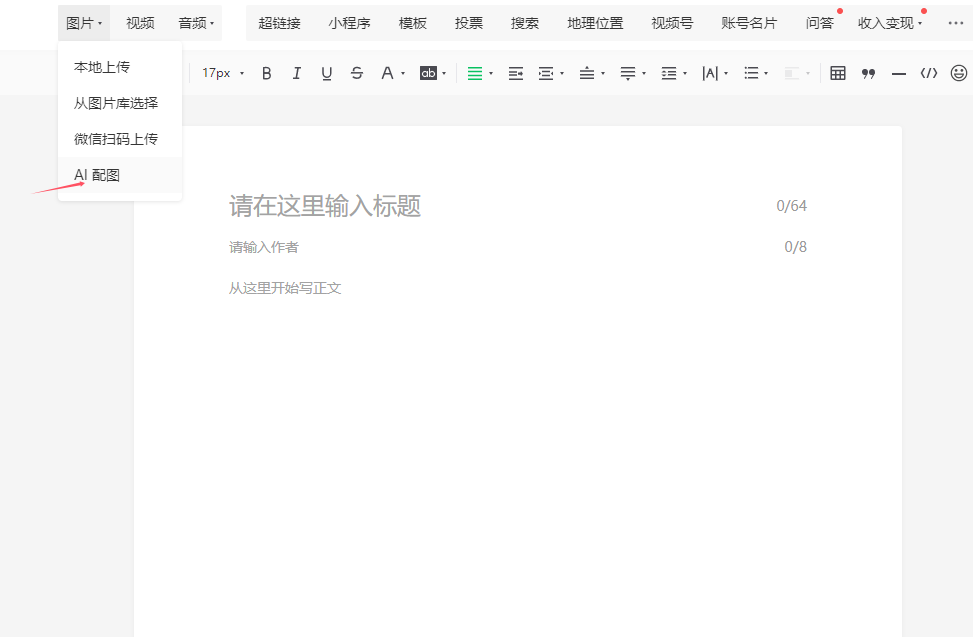
Task: Select AI 配图 menu entry
Action: tap(97, 175)
